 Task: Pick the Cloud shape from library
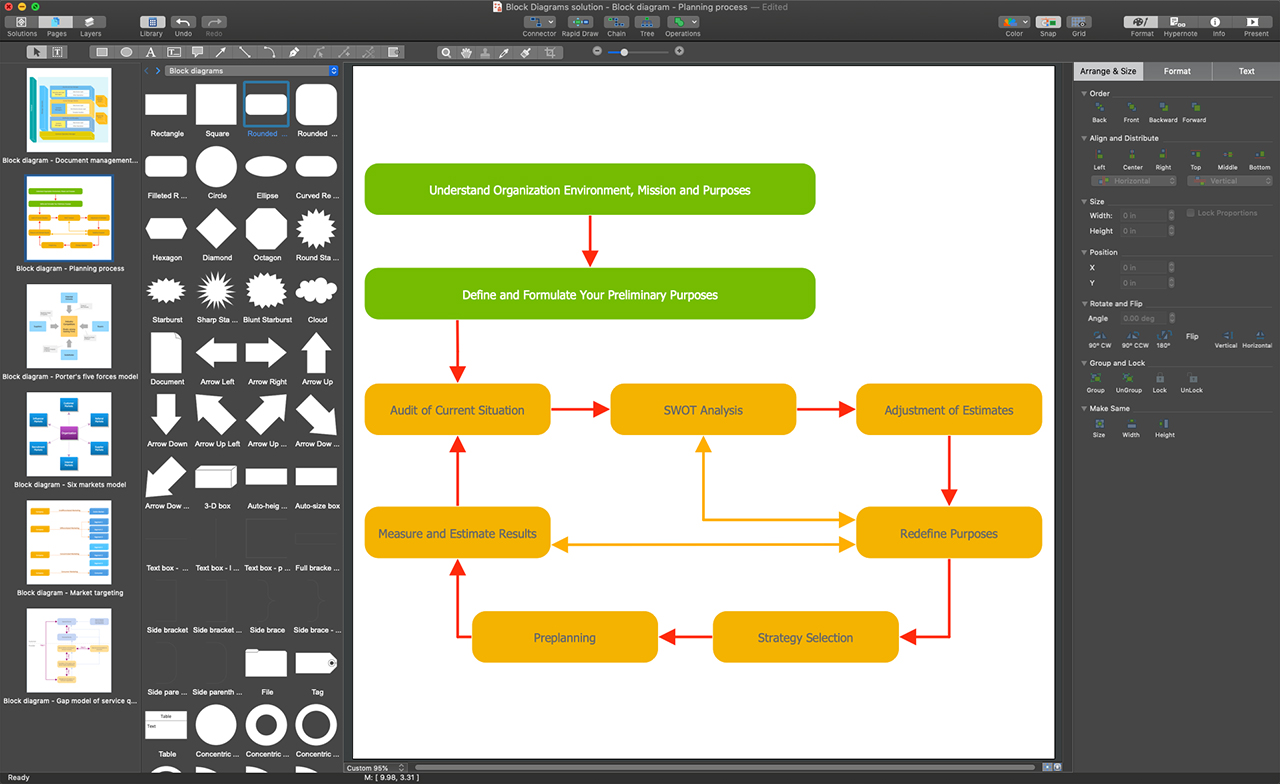coord(317,292)
